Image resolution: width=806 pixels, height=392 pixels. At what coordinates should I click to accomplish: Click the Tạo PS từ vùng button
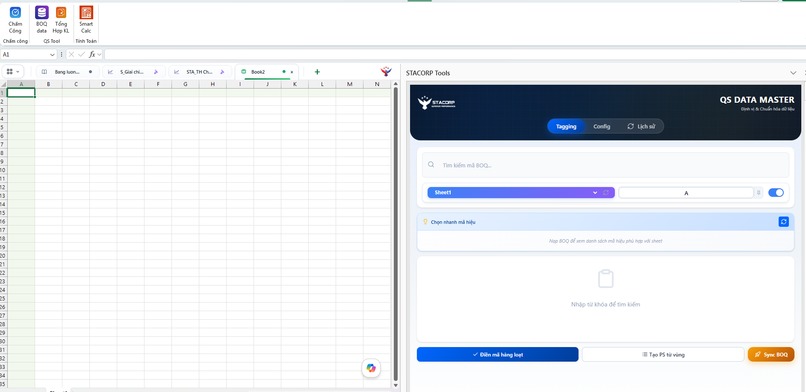tap(663, 354)
